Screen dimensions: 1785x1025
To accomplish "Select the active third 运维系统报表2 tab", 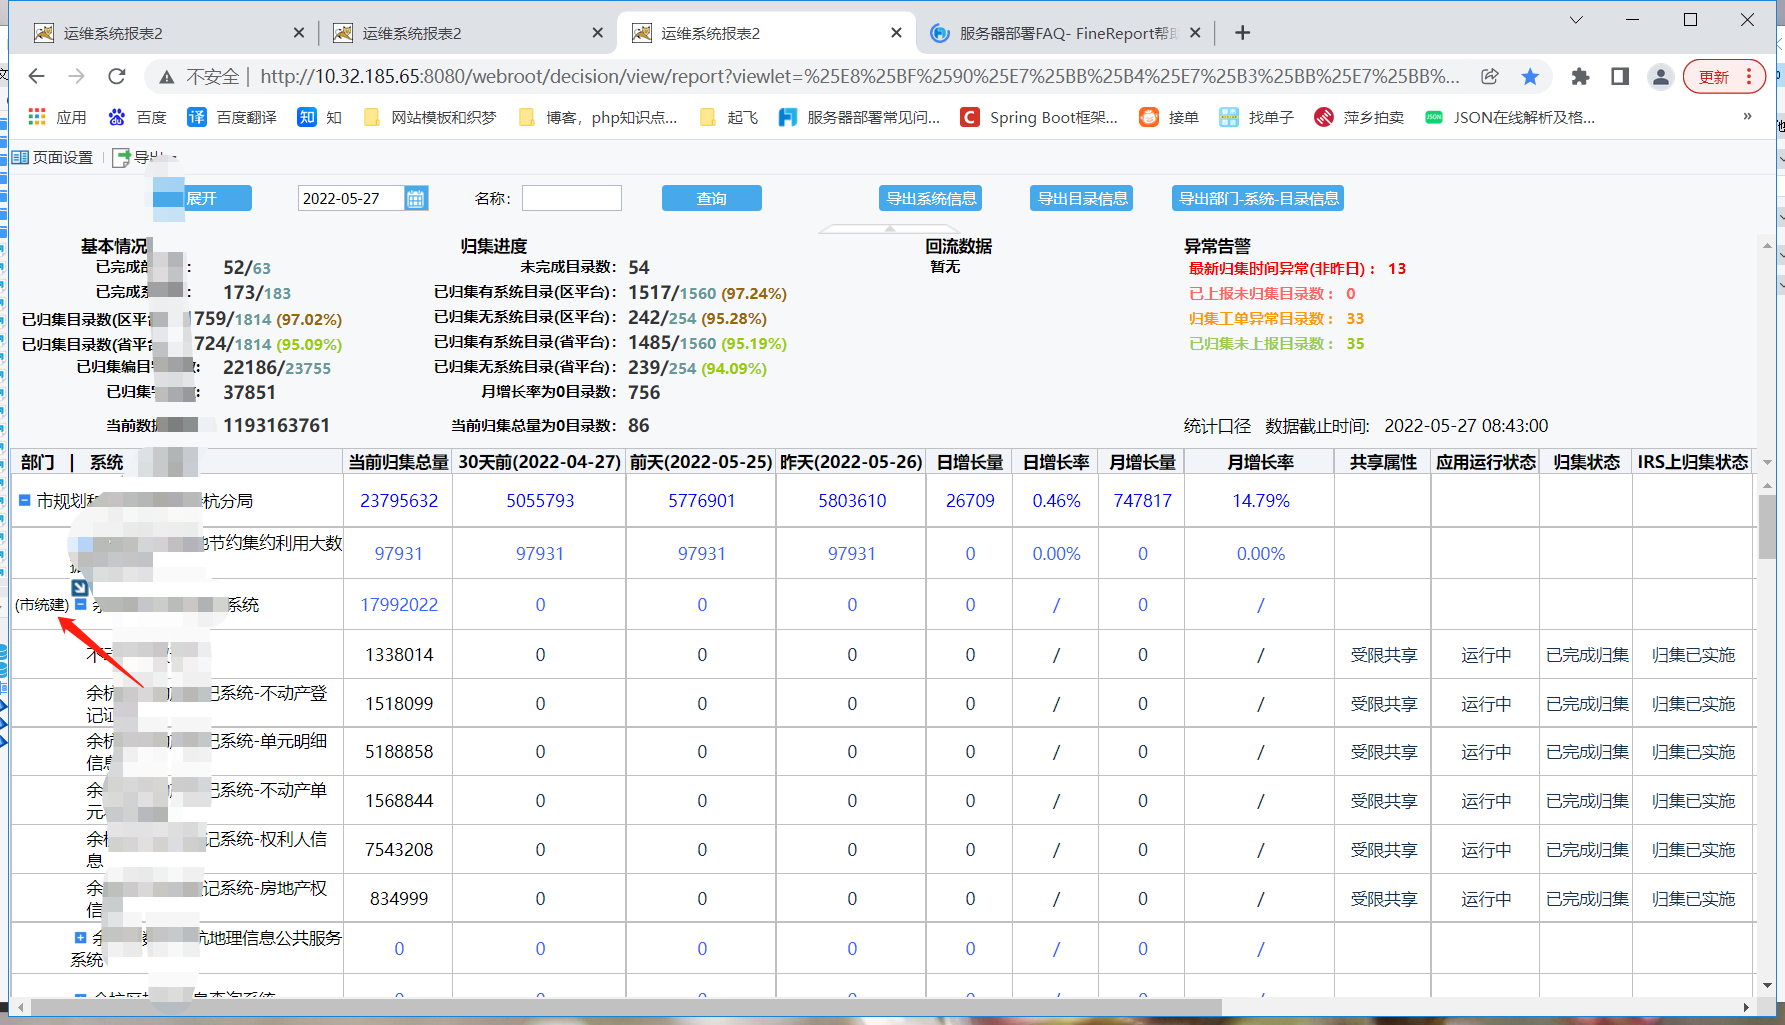I will [x=765, y=33].
